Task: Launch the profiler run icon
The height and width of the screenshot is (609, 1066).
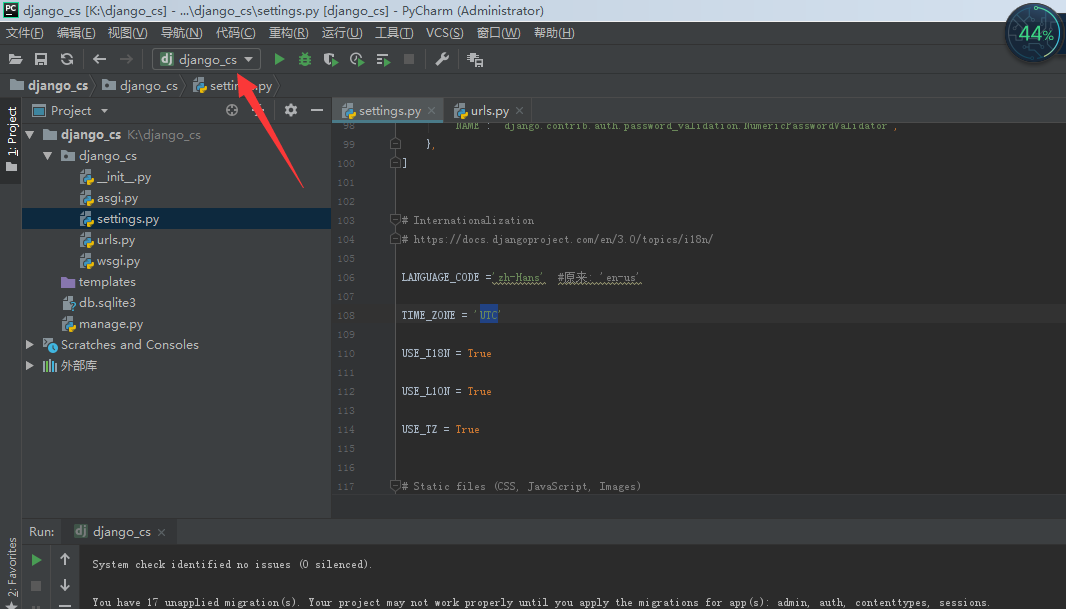Action: [x=356, y=60]
